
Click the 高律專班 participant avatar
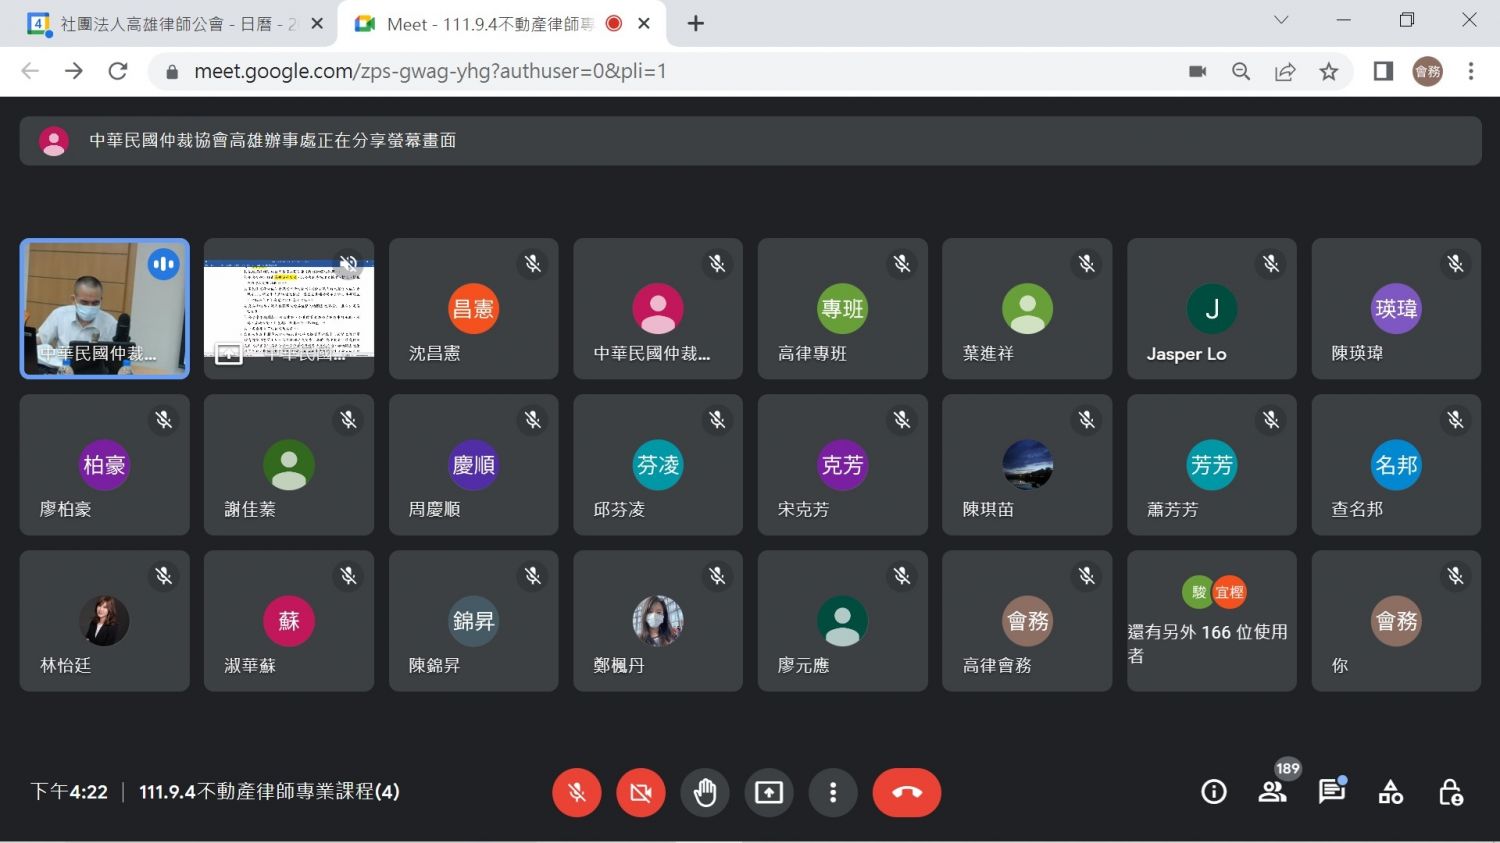point(843,309)
